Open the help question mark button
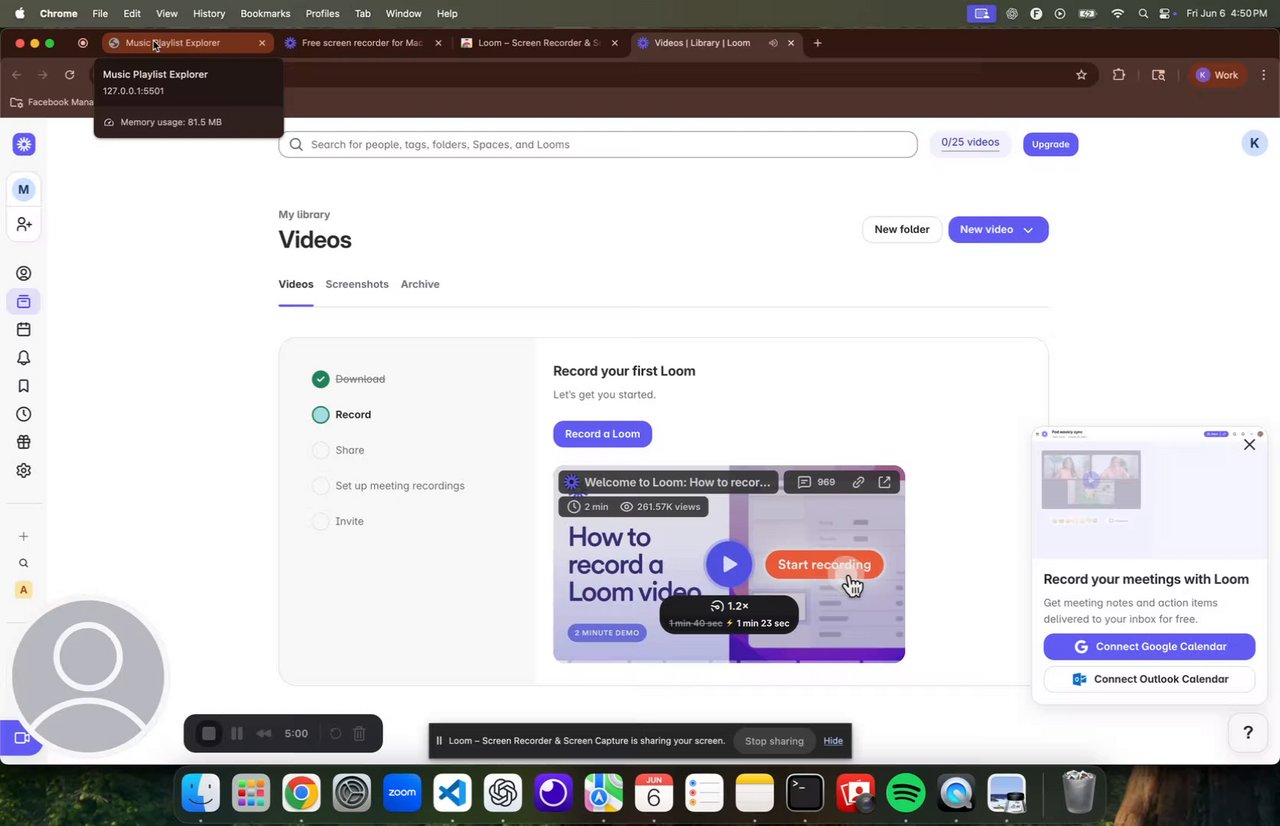The width and height of the screenshot is (1280, 826). click(x=1248, y=733)
